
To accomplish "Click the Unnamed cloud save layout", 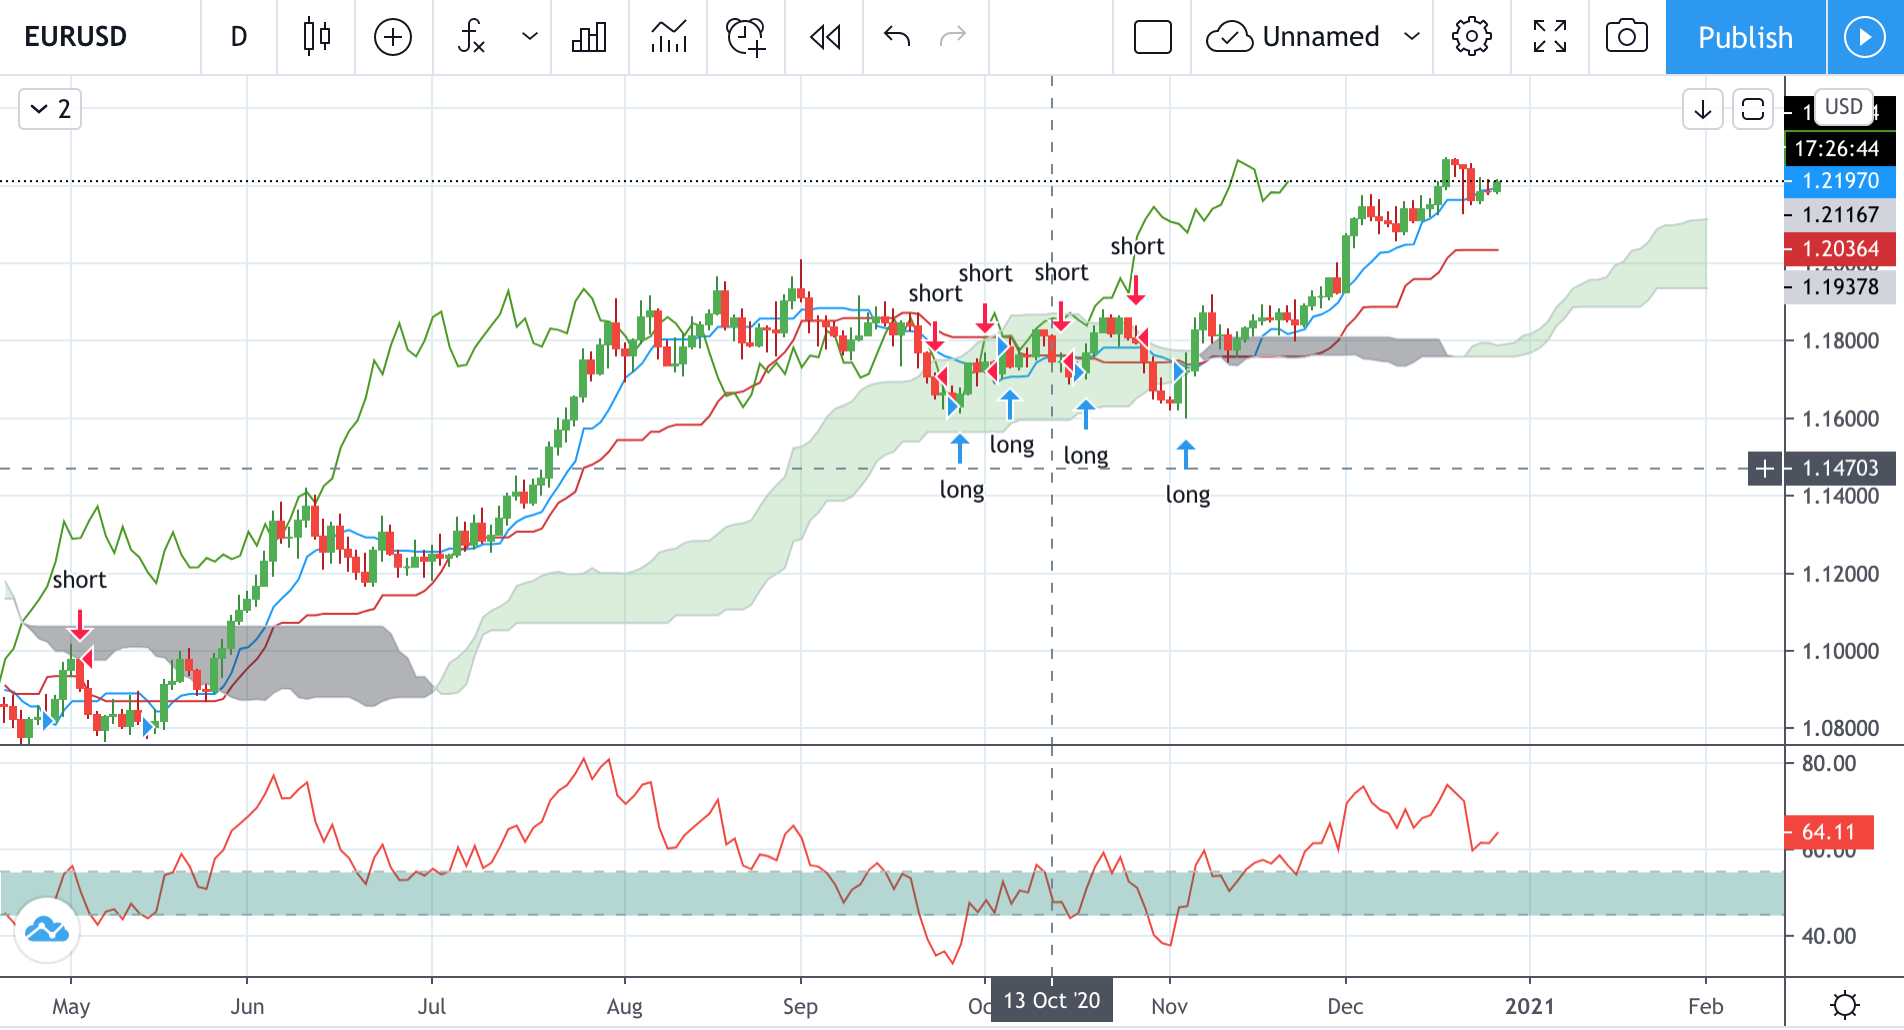I will click(1293, 37).
